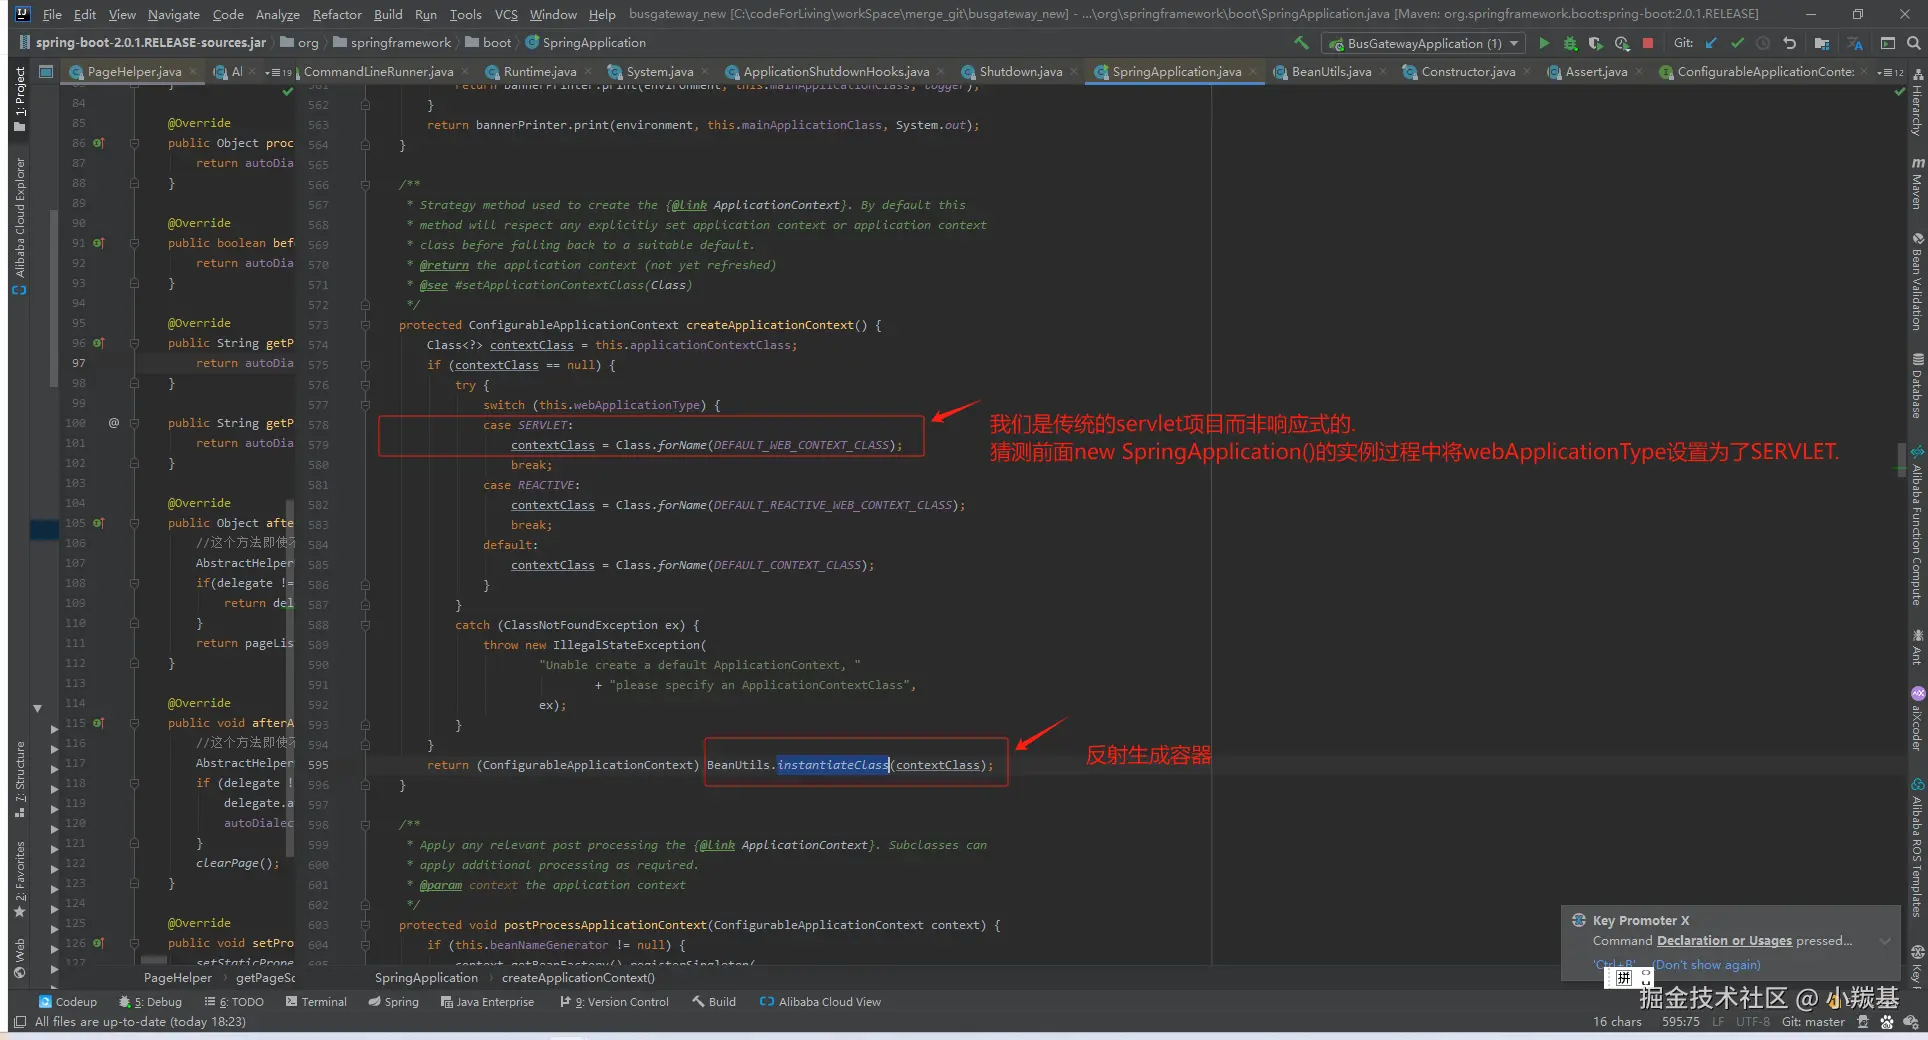Commit changes with the Git checkmark icon
1928x1040 pixels.
pos(1737,43)
